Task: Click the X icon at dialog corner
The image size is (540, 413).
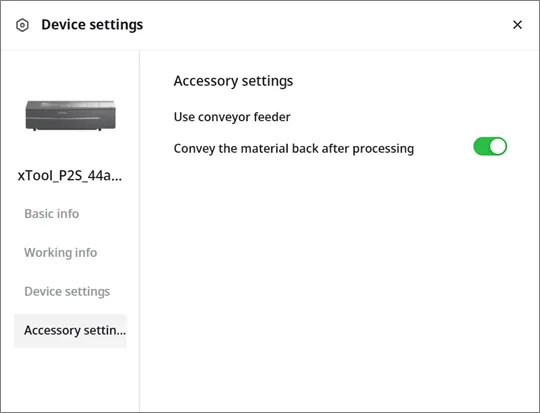Action: pyautogui.click(x=517, y=25)
